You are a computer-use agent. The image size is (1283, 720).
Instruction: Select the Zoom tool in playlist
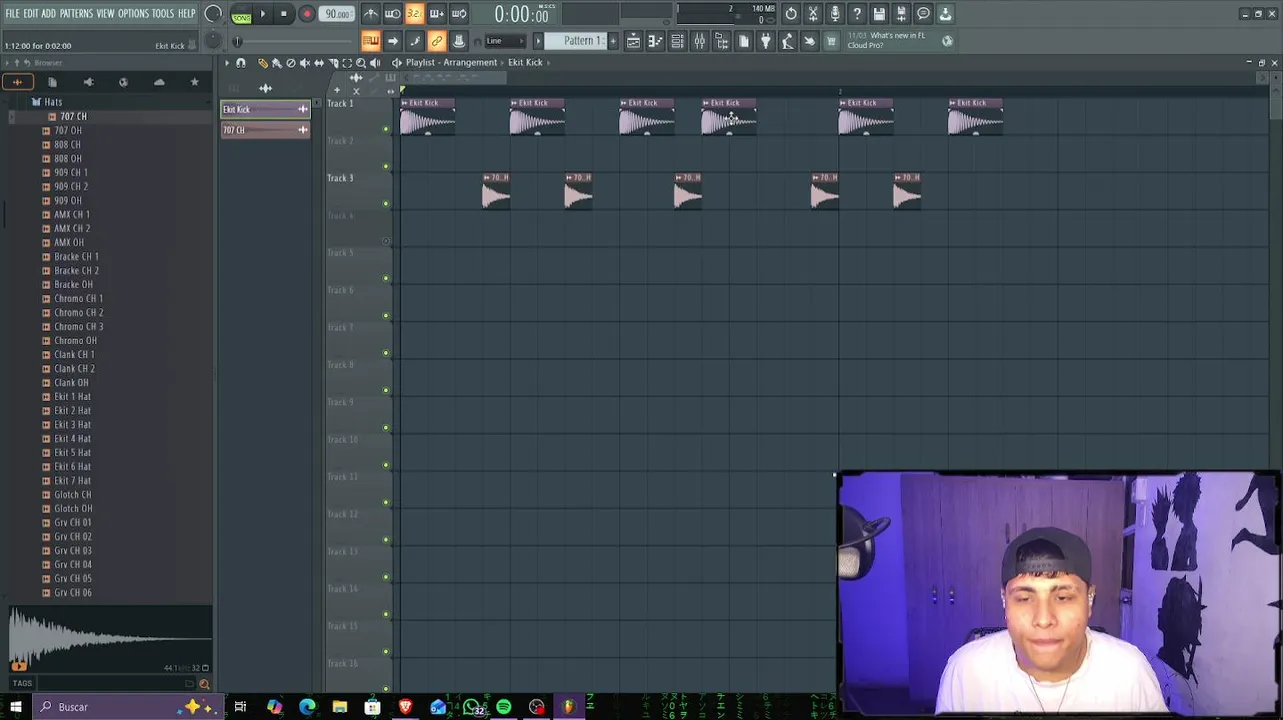coord(361,62)
